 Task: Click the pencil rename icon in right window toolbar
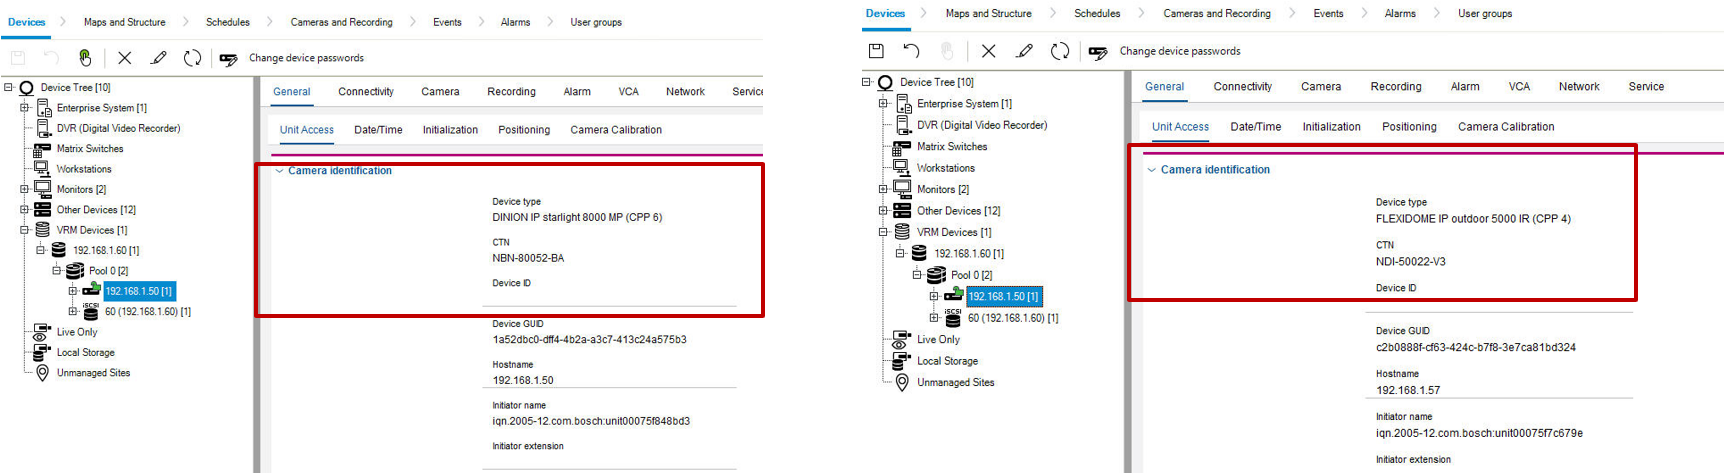(x=1024, y=51)
